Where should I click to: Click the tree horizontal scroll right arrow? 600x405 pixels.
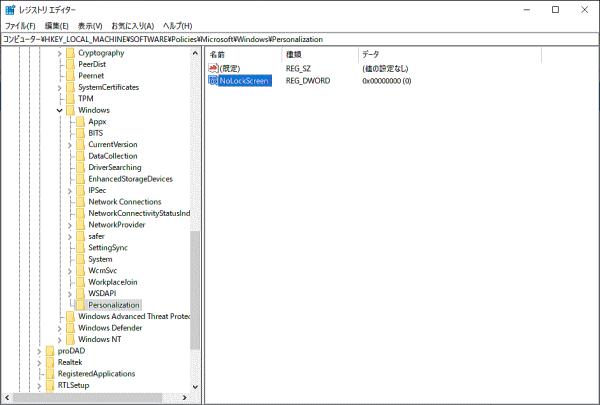point(184,398)
